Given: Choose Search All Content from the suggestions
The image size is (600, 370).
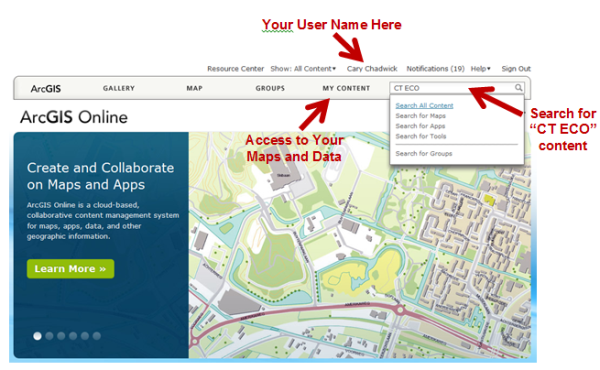Looking at the screenshot, I should 424,106.
